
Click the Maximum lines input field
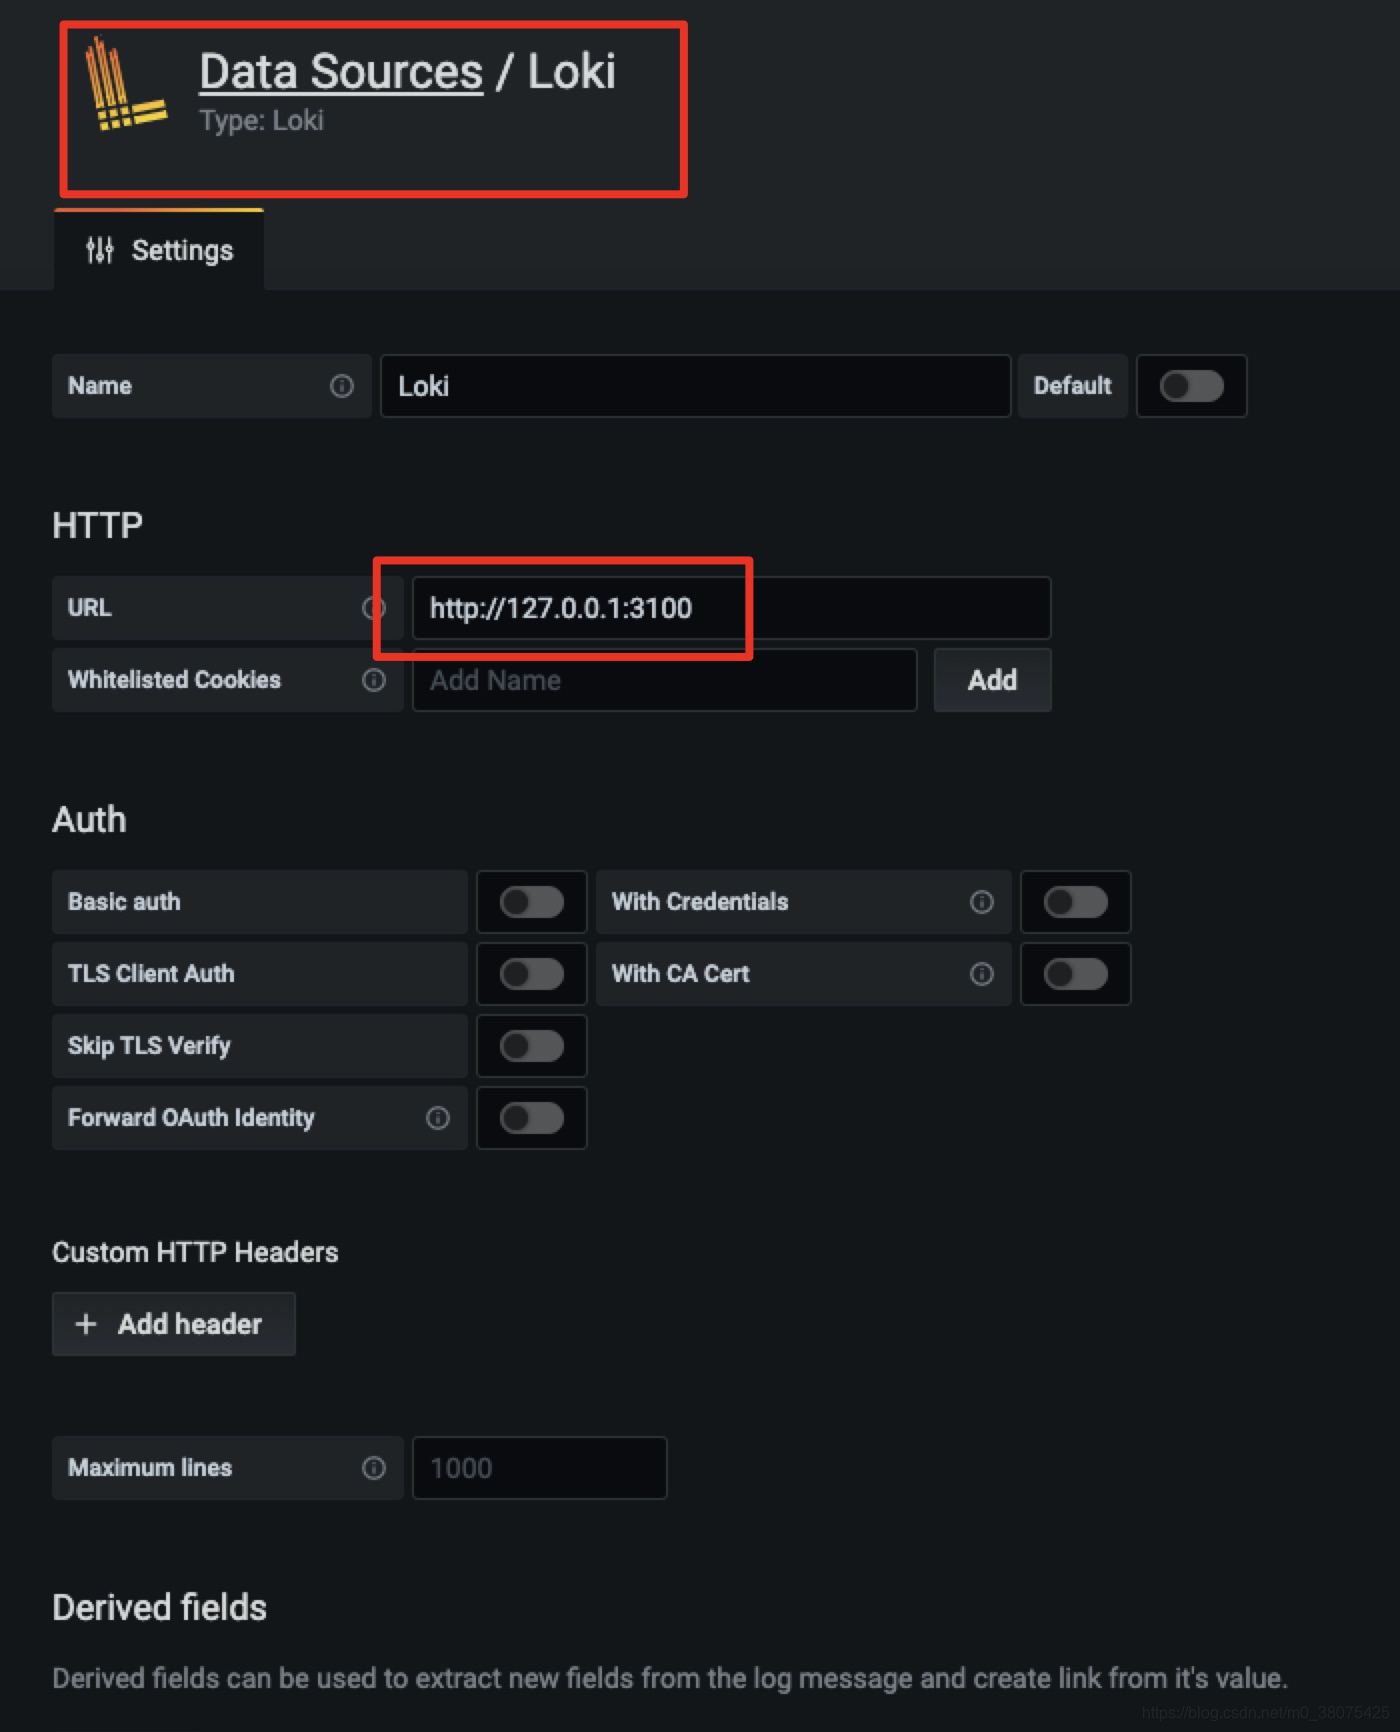540,1468
